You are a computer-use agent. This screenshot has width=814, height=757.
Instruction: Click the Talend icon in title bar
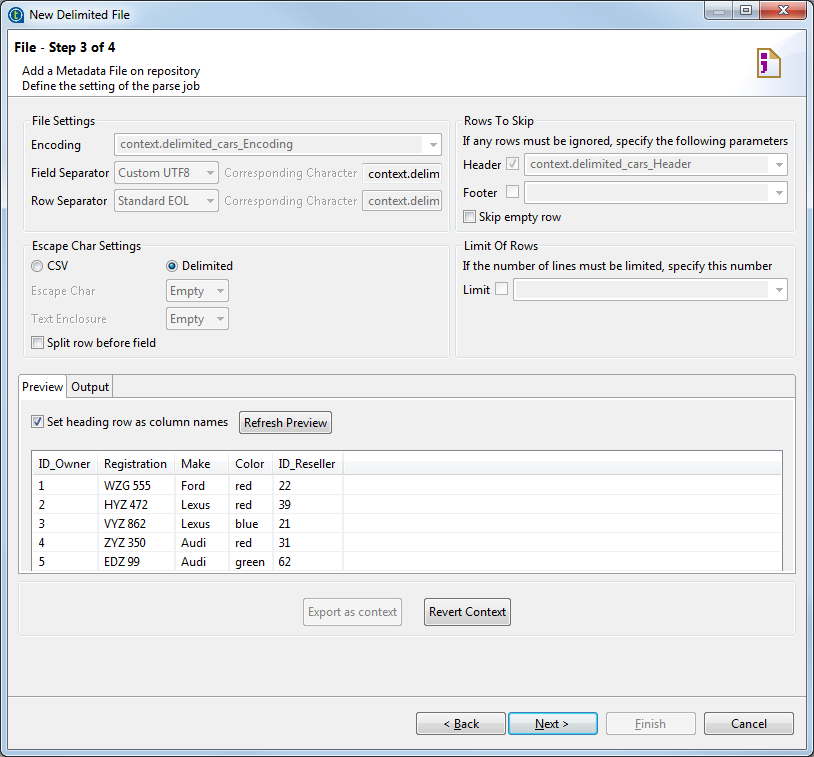tap(16, 15)
